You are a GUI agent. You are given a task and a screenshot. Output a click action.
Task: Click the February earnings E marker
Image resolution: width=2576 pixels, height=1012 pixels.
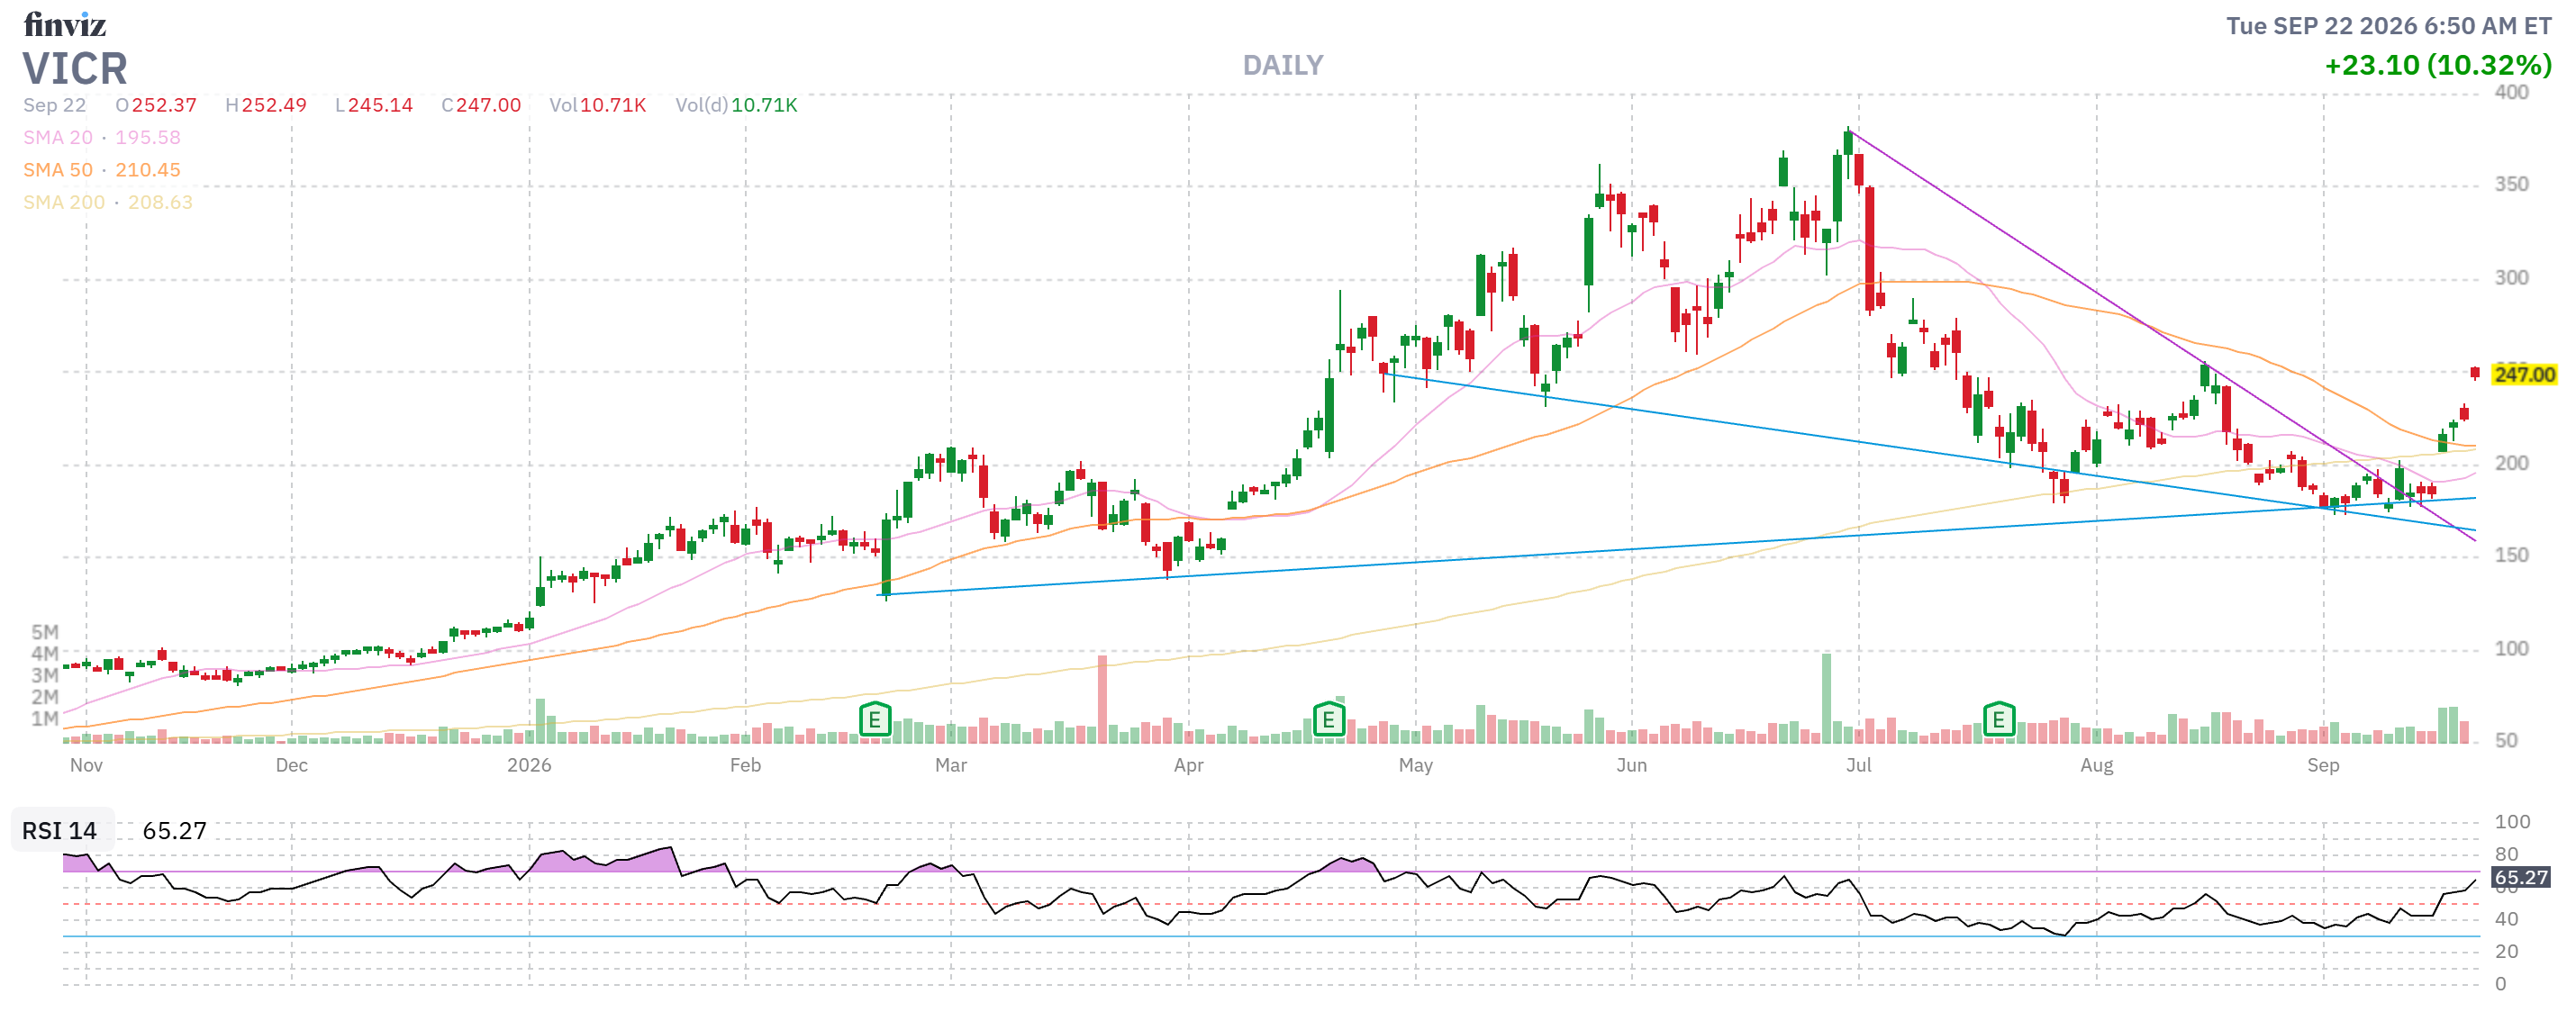point(874,719)
